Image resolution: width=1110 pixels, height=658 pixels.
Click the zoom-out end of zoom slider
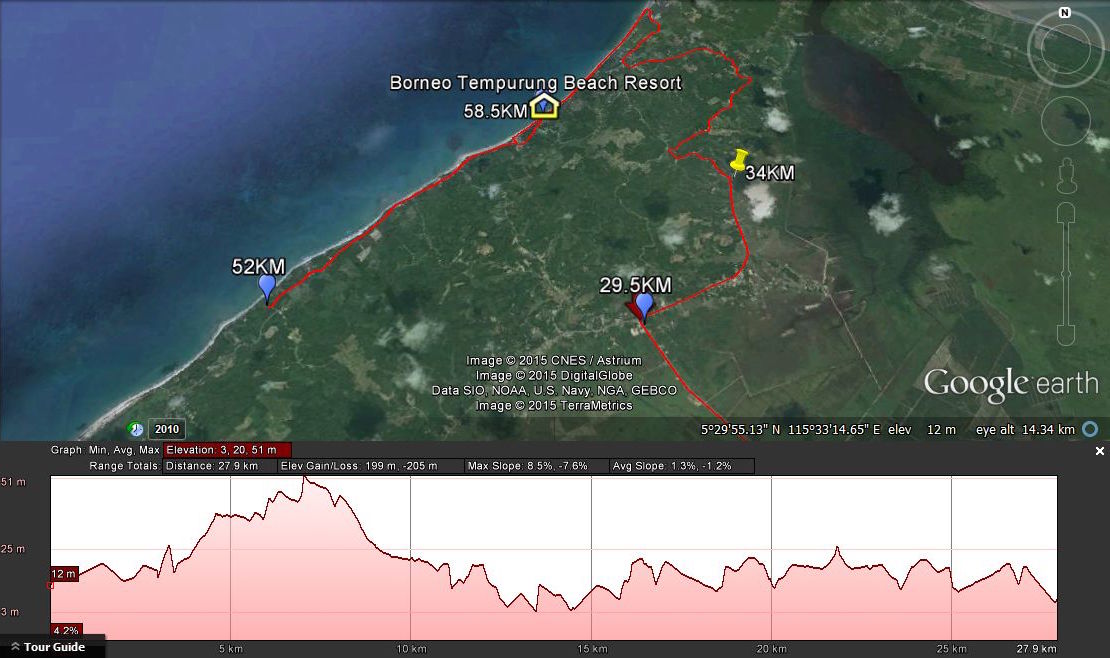click(x=1066, y=334)
